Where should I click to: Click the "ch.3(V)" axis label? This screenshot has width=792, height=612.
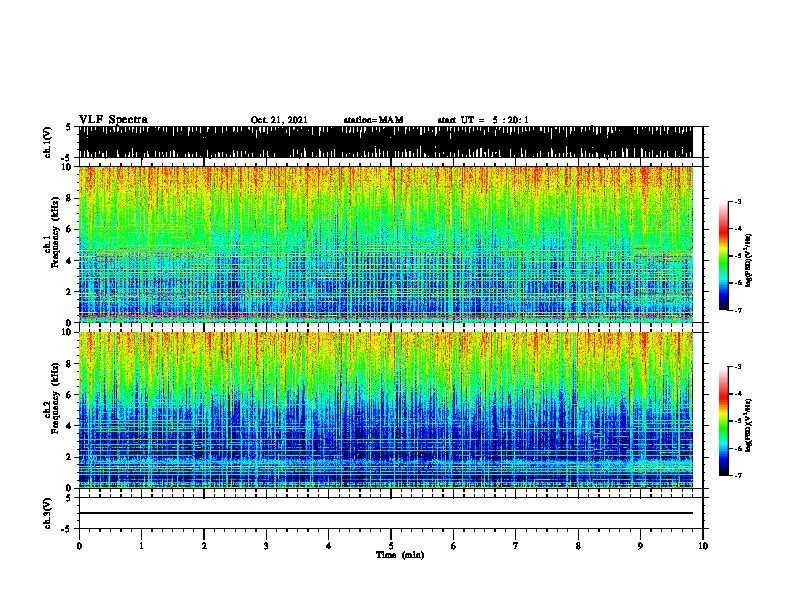tap(47, 513)
